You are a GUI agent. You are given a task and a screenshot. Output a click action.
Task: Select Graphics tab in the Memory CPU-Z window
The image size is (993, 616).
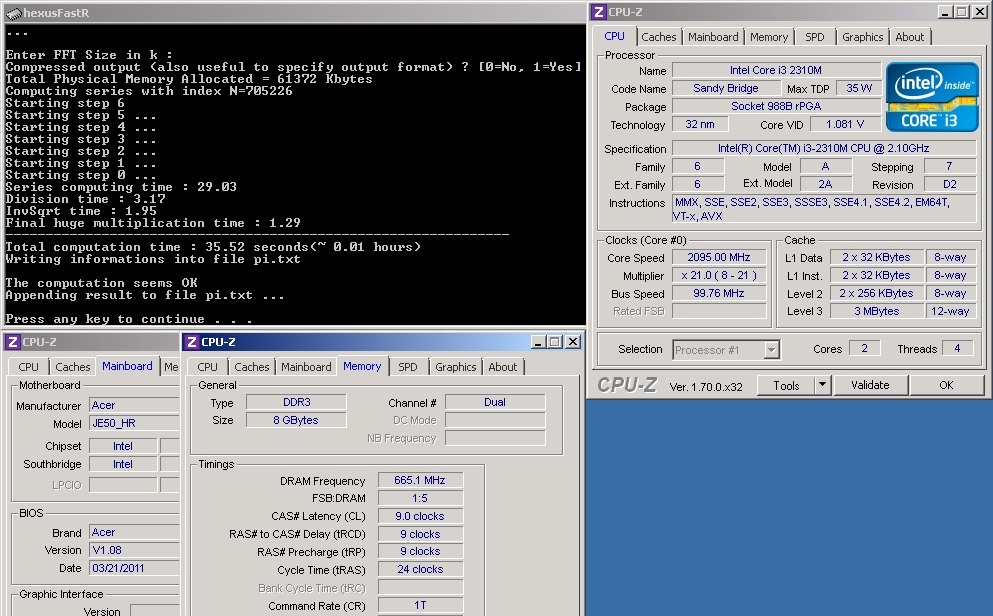(x=455, y=367)
